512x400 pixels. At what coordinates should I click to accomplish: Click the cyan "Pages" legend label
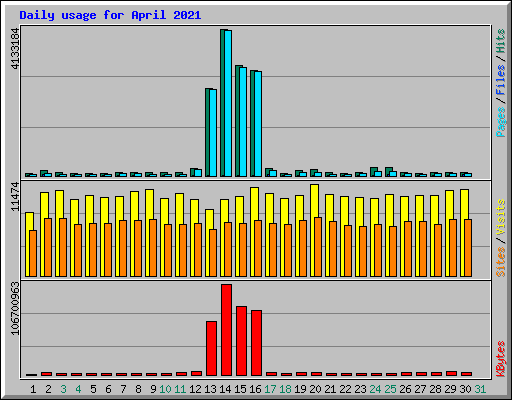click(501, 122)
